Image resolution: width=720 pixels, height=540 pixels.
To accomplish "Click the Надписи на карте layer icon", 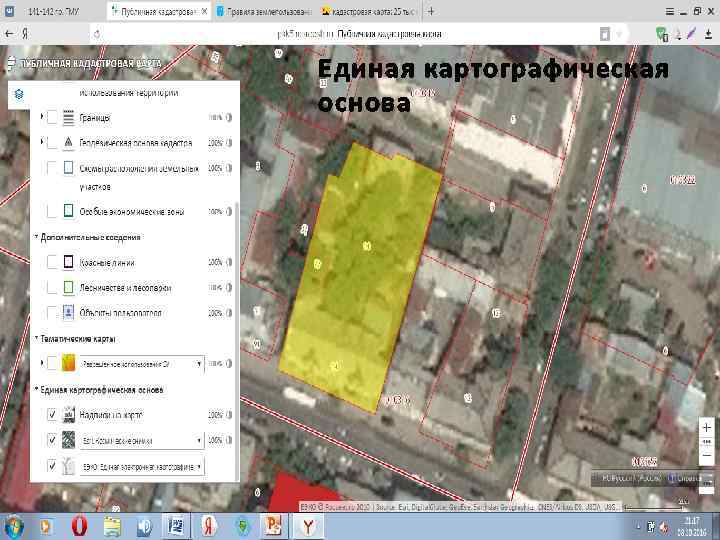I will 68,415.
